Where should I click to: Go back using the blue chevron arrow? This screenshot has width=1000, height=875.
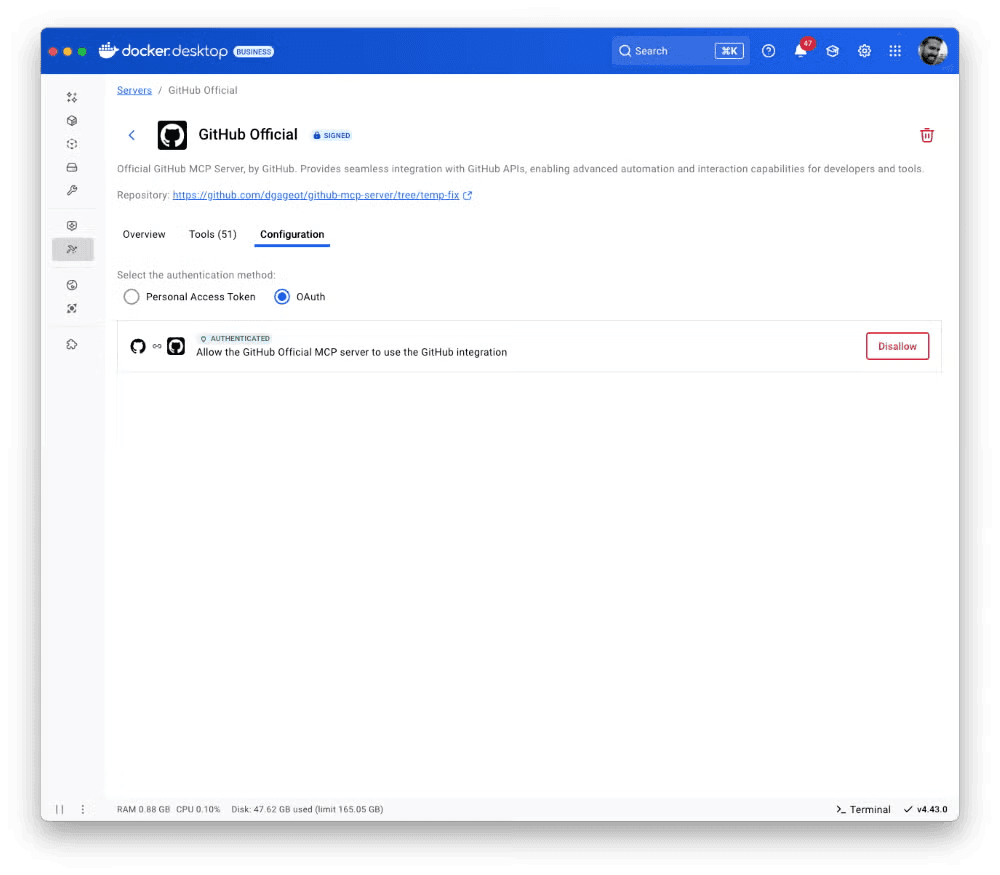132,135
